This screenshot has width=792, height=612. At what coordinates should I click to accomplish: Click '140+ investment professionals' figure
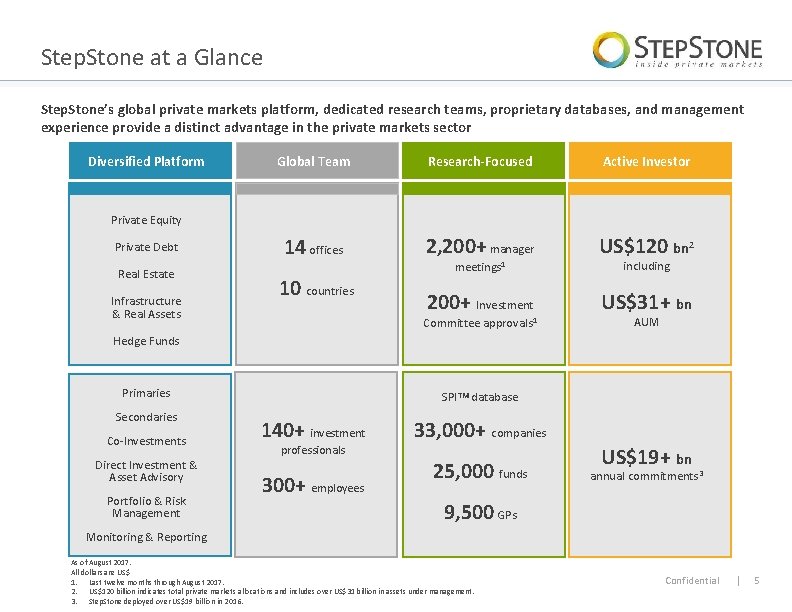point(313,438)
